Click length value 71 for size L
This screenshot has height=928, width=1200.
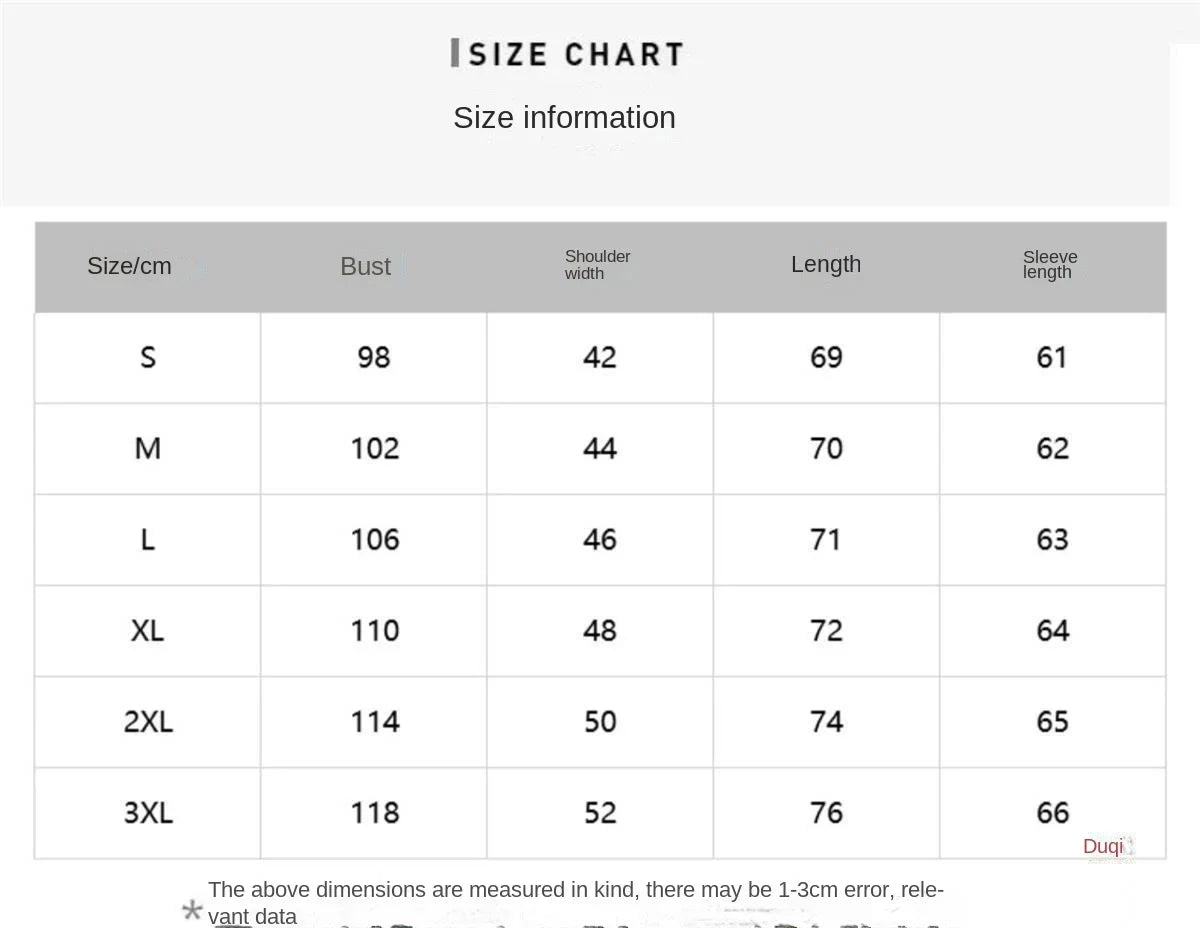(826, 540)
